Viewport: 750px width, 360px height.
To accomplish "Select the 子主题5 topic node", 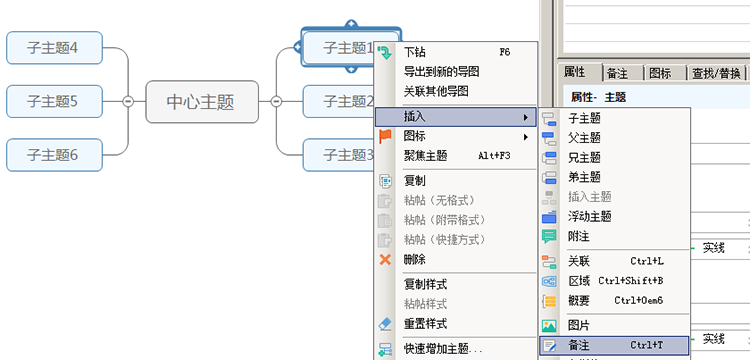I will coord(54,101).
